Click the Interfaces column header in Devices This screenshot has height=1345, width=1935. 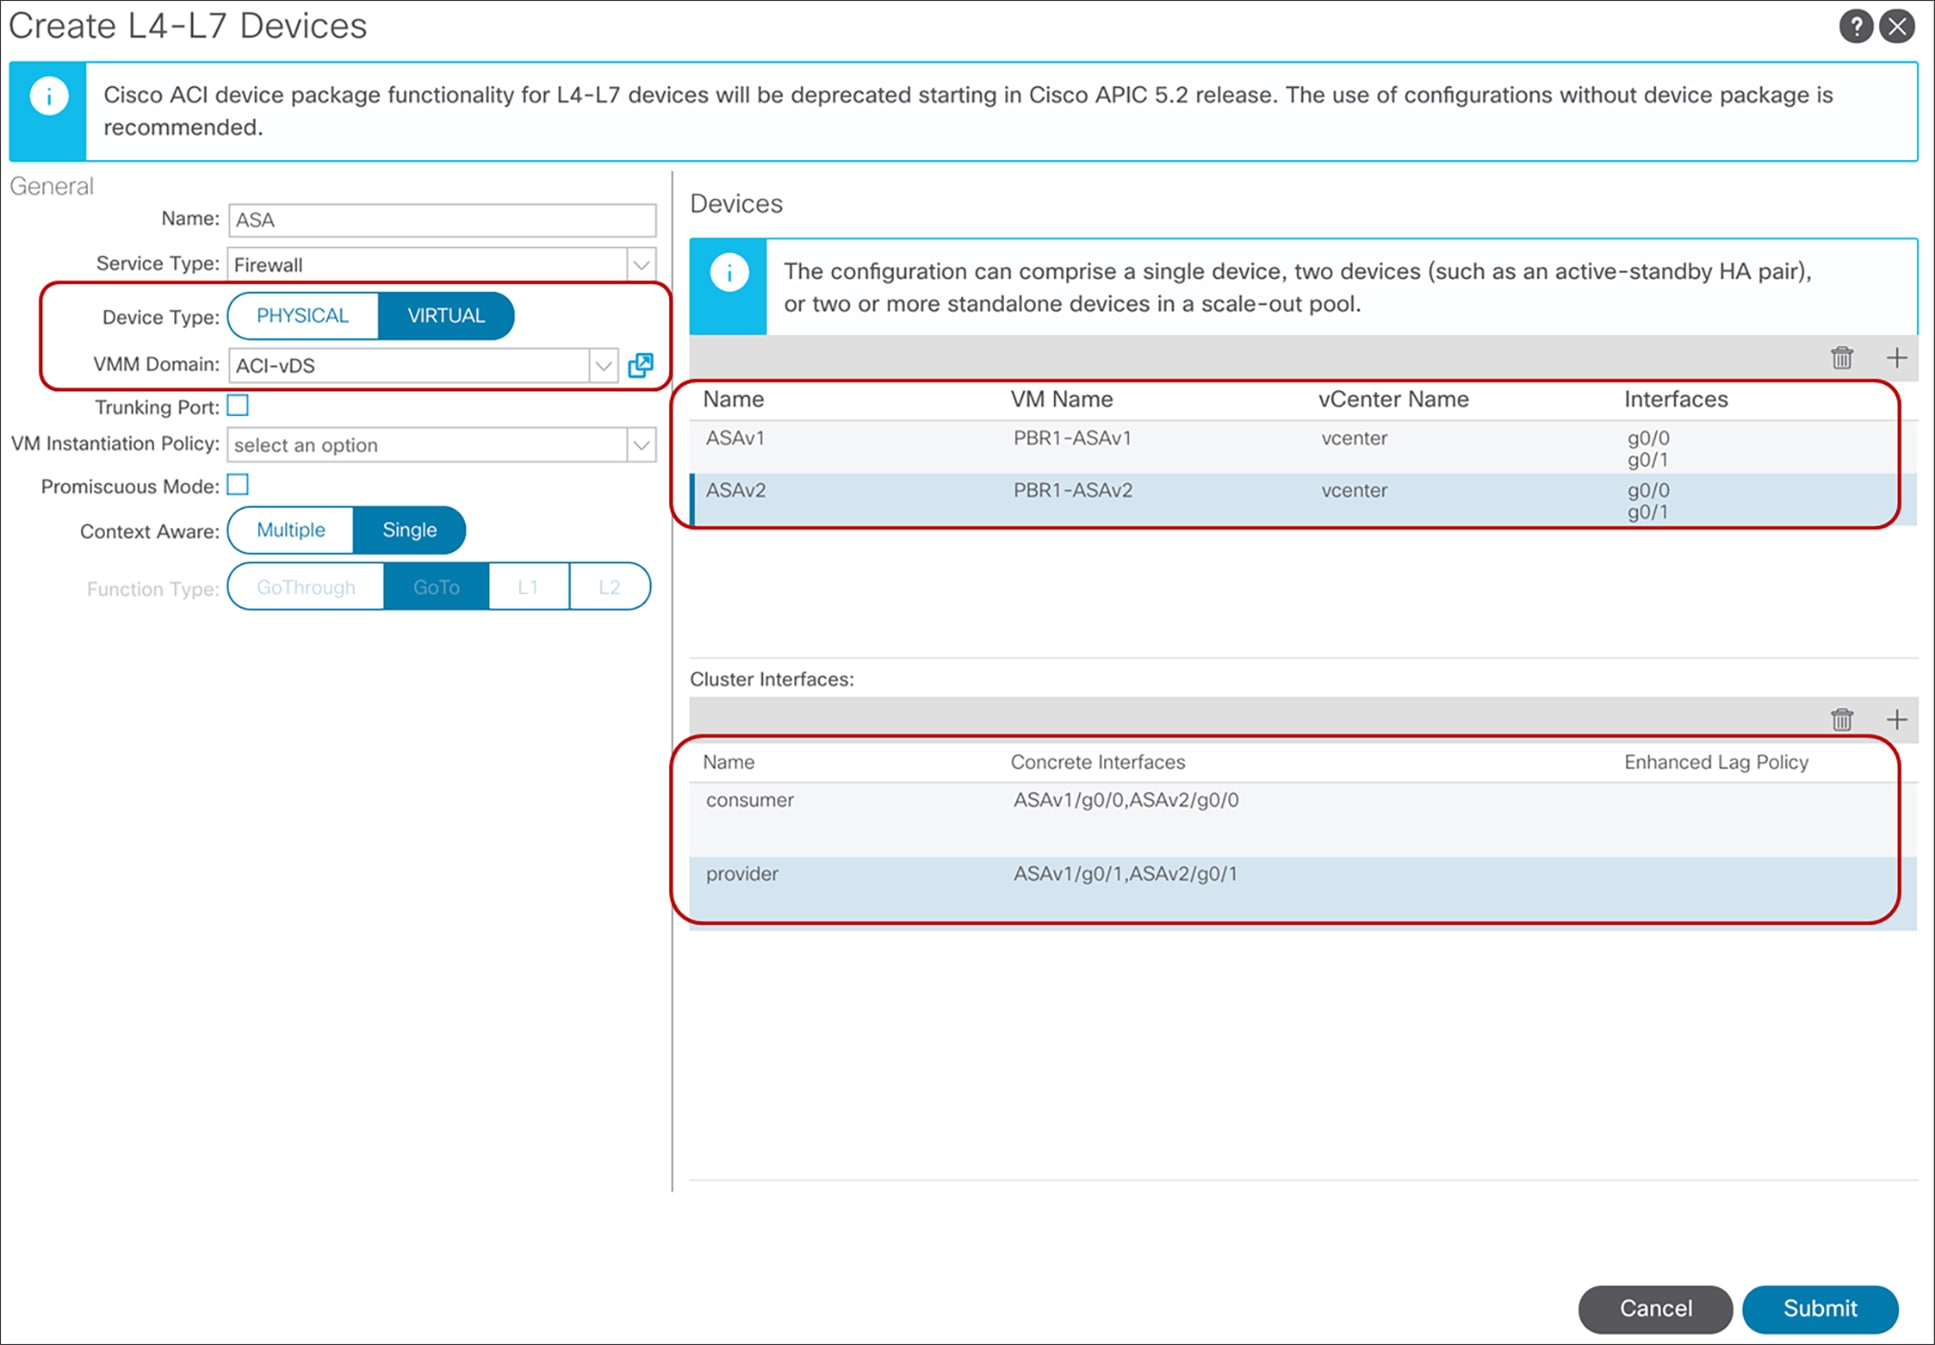pos(1676,399)
